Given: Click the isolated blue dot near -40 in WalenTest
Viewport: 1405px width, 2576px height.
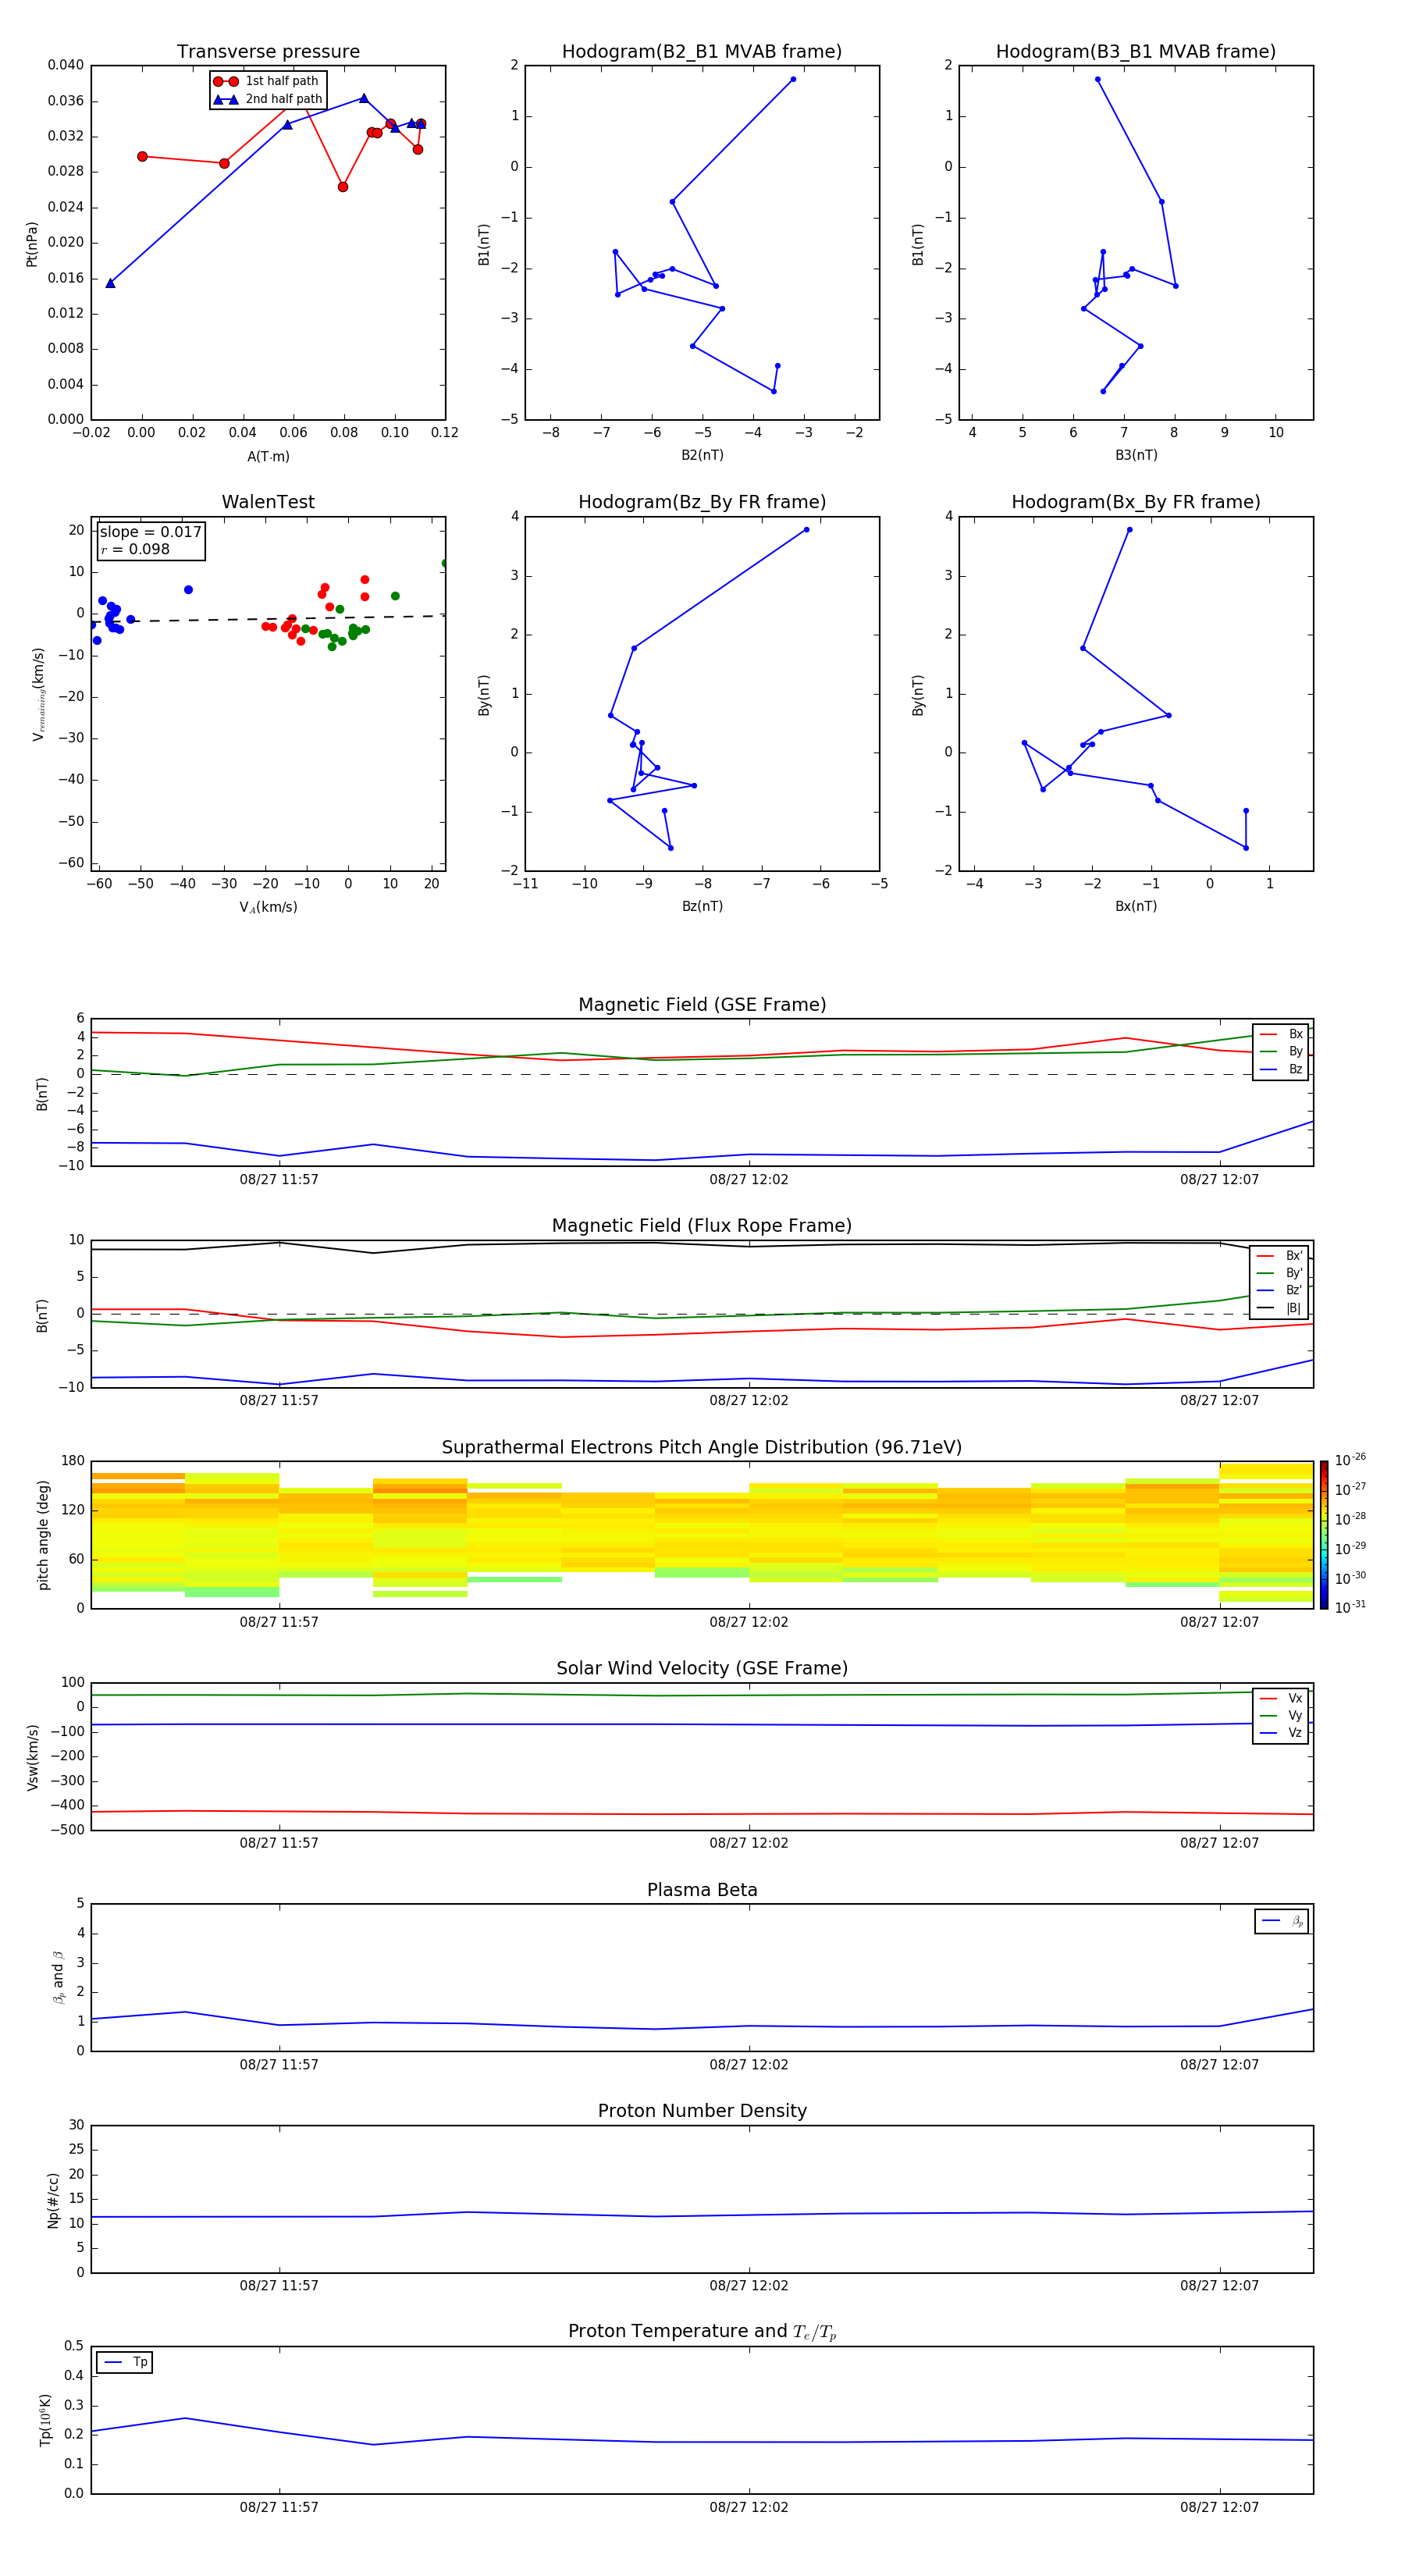Looking at the screenshot, I should point(188,590).
